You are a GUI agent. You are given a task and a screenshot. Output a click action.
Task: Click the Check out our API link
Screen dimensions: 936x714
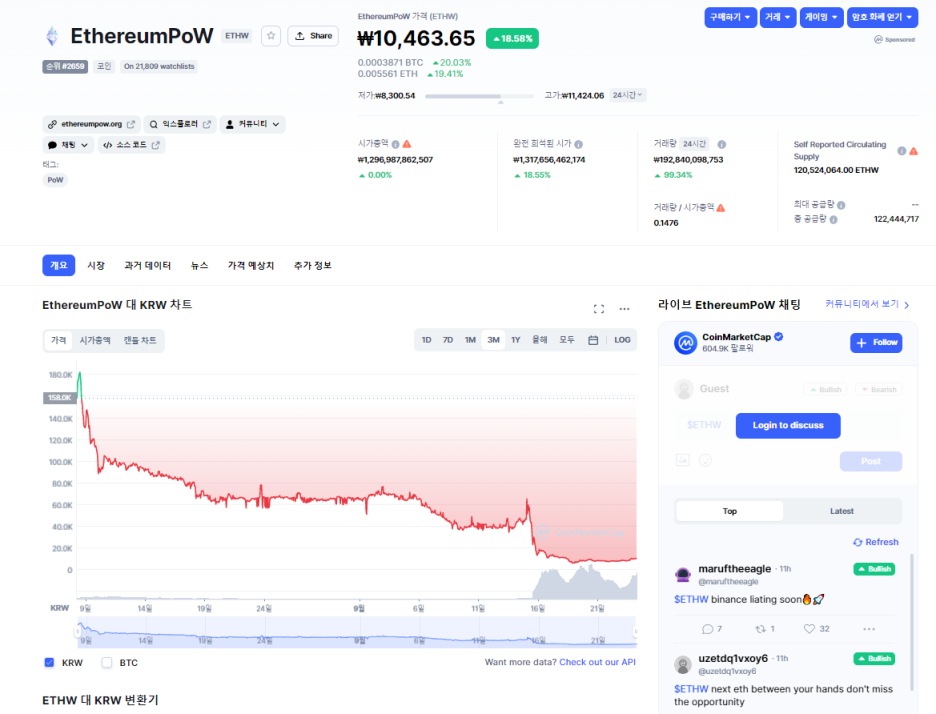[x=597, y=662]
